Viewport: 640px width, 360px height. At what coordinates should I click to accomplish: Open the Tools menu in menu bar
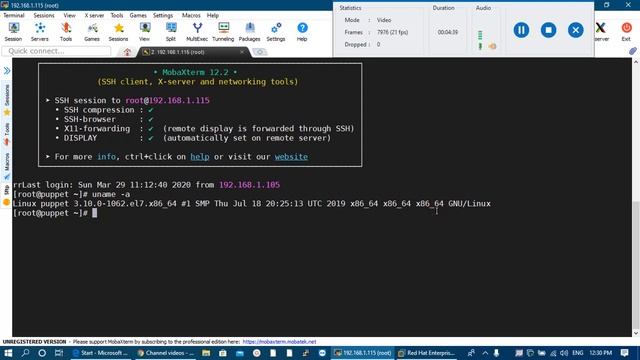tap(117, 15)
